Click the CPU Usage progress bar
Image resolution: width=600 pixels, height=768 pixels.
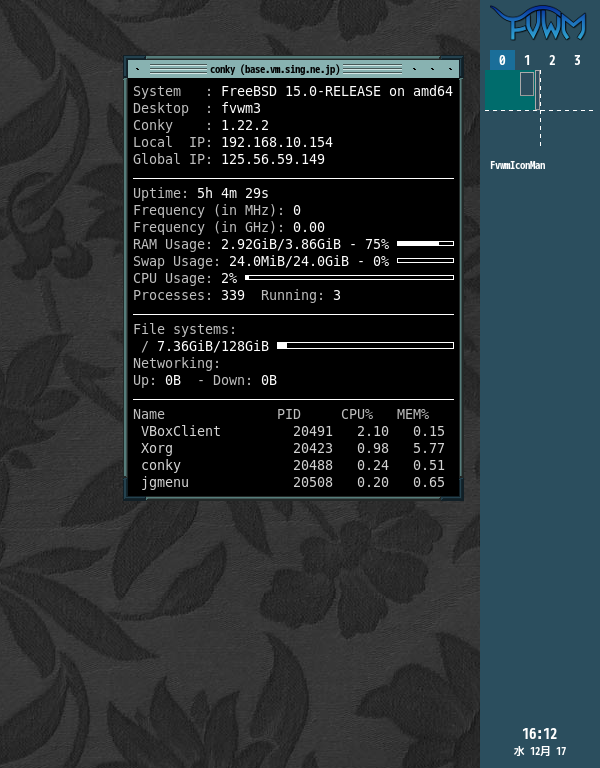[x=349, y=278]
